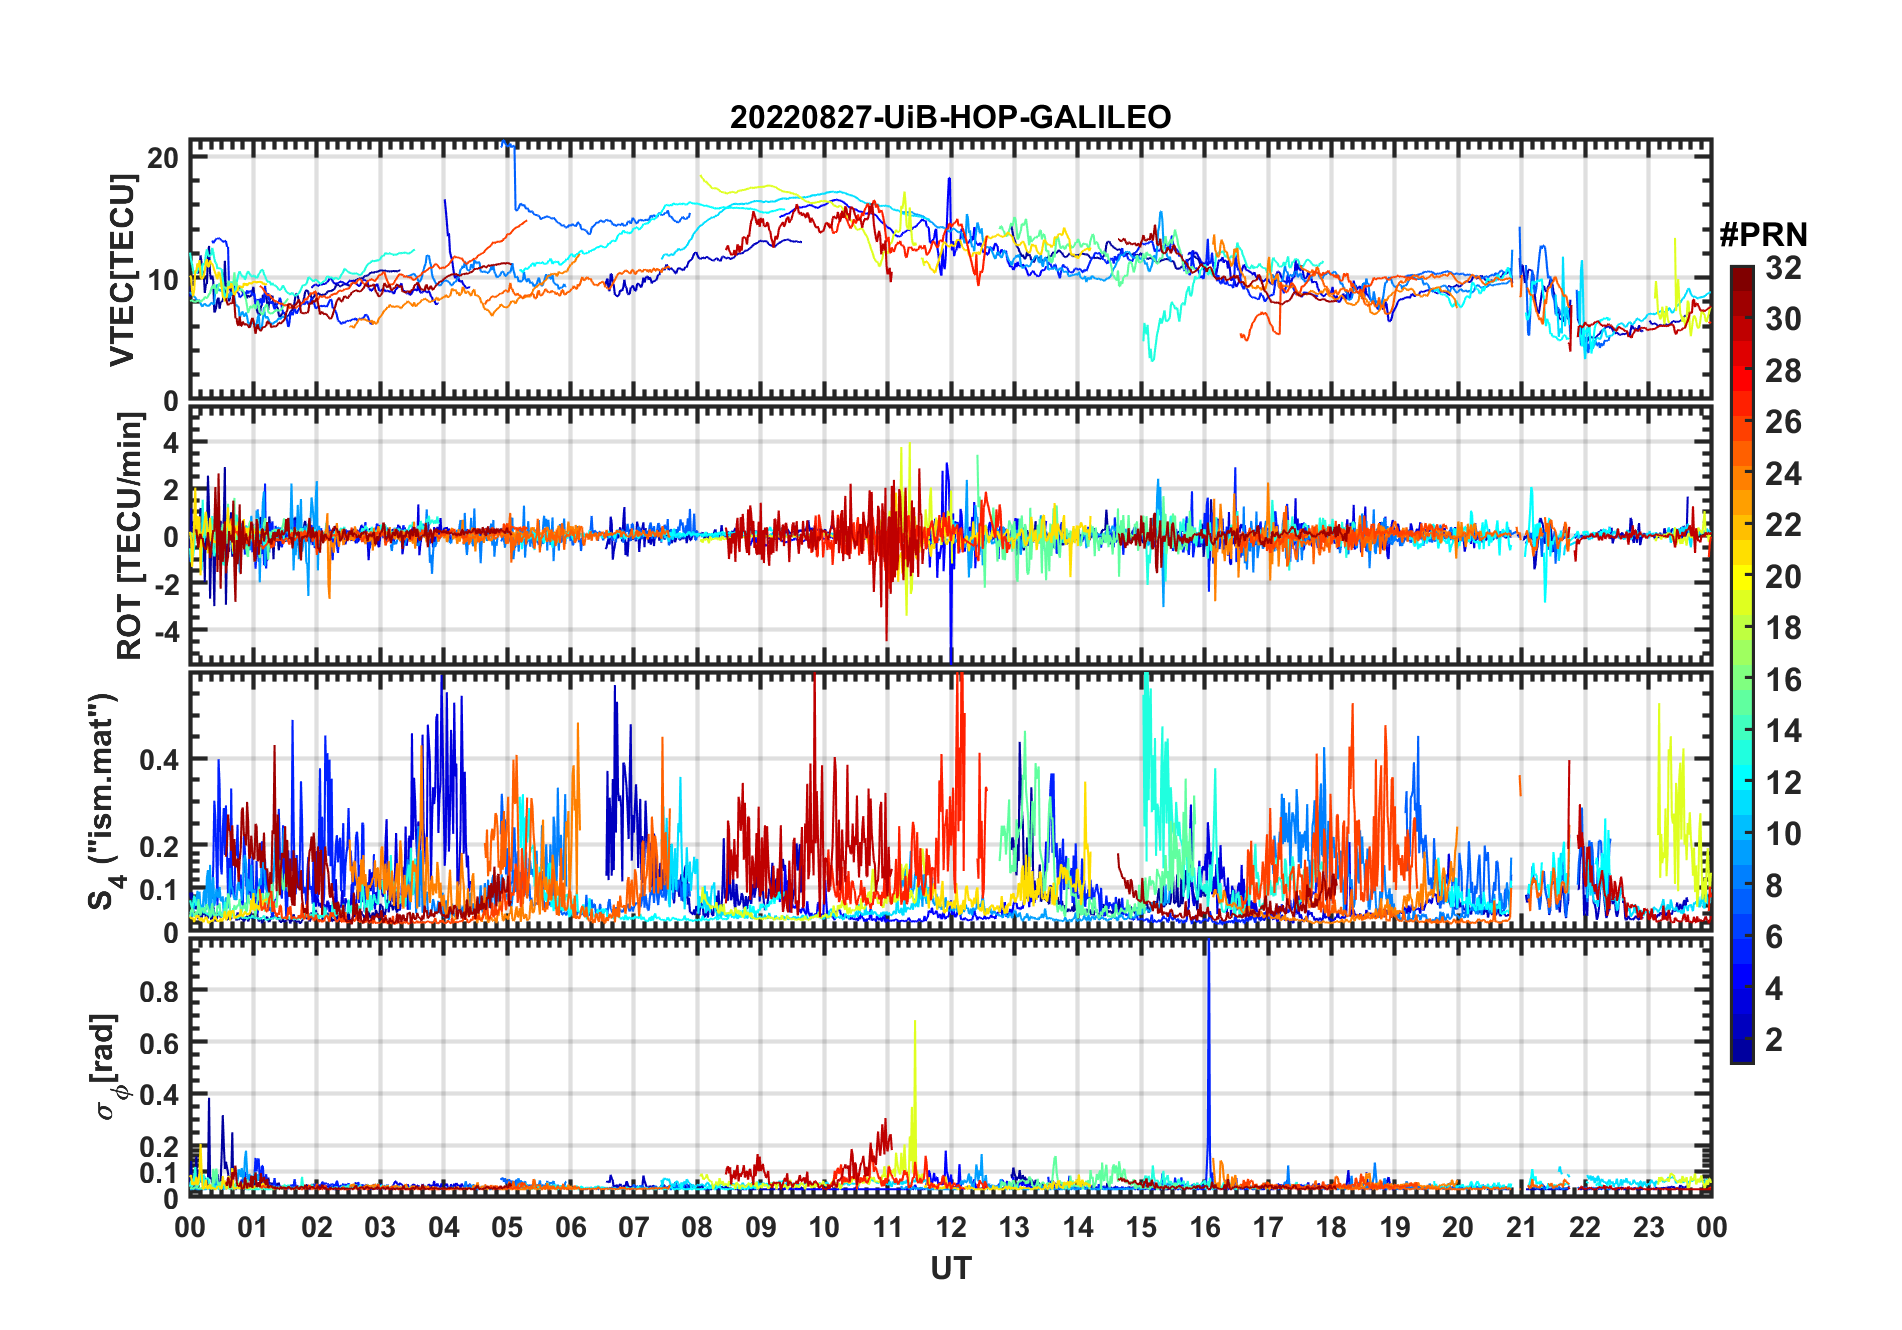Click the S4 axis tick label 0.2
The image size is (1902, 1330).
pos(160,846)
